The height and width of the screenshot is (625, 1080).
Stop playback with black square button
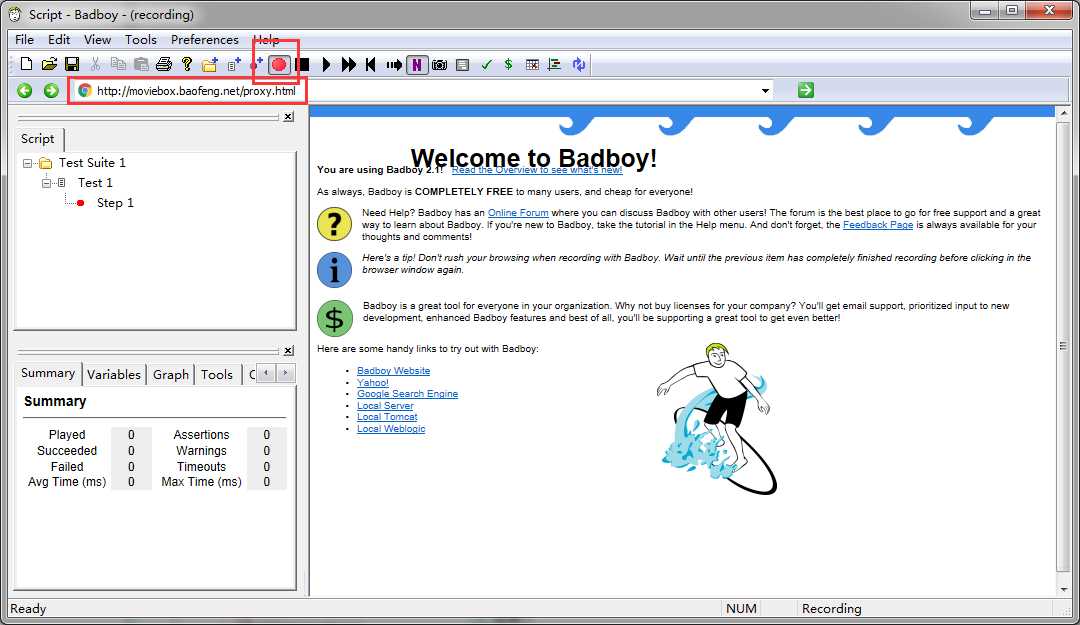(x=302, y=65)
